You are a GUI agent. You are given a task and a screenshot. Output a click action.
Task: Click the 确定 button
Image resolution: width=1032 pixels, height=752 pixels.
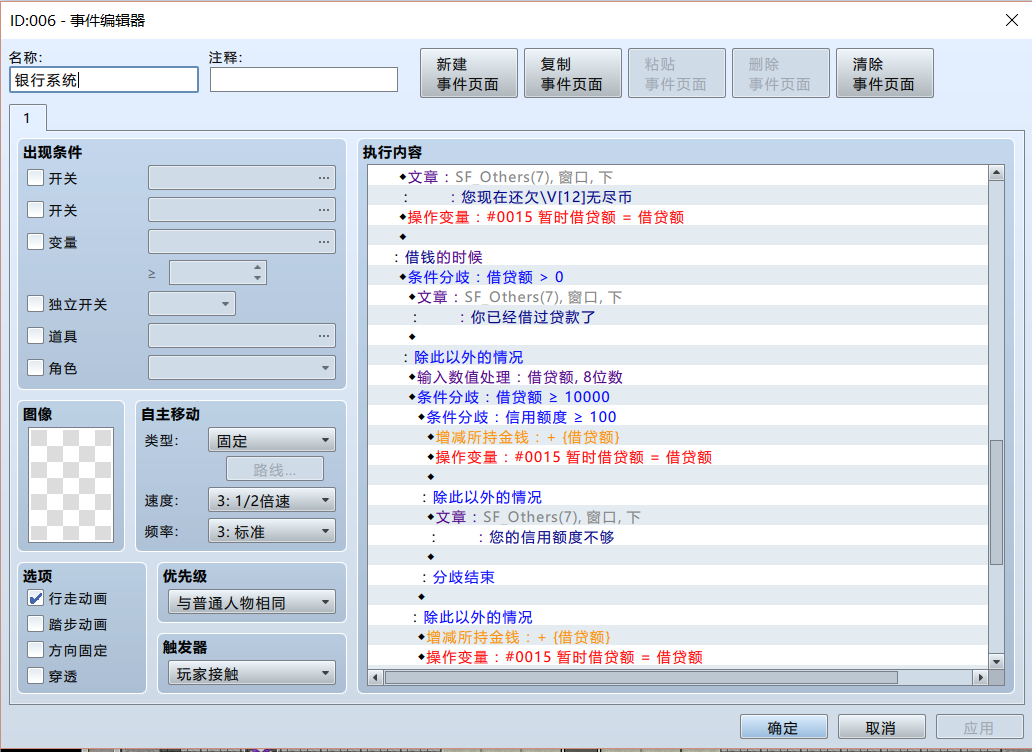(x=783, y=727)
